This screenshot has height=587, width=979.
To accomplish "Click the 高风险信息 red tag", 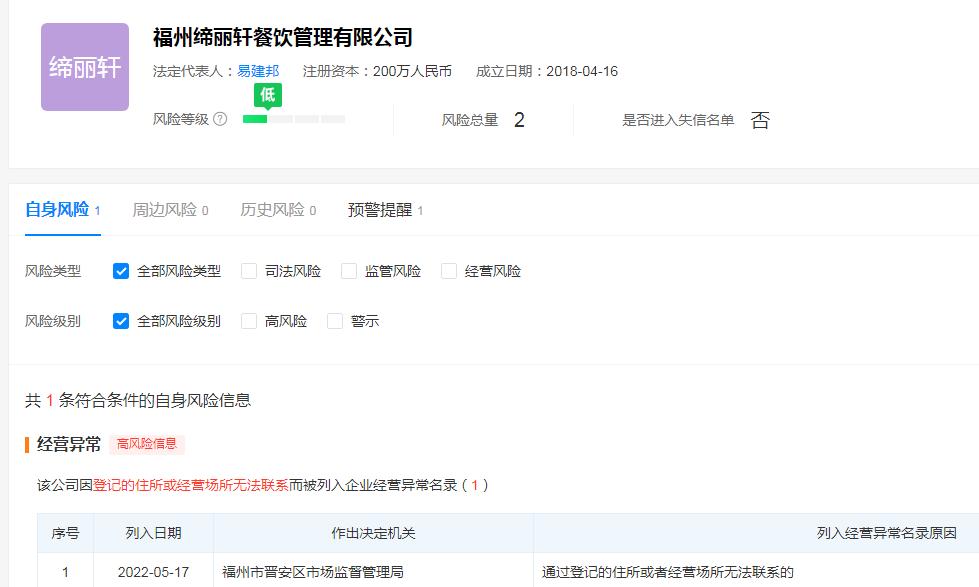I will point(147,444).
